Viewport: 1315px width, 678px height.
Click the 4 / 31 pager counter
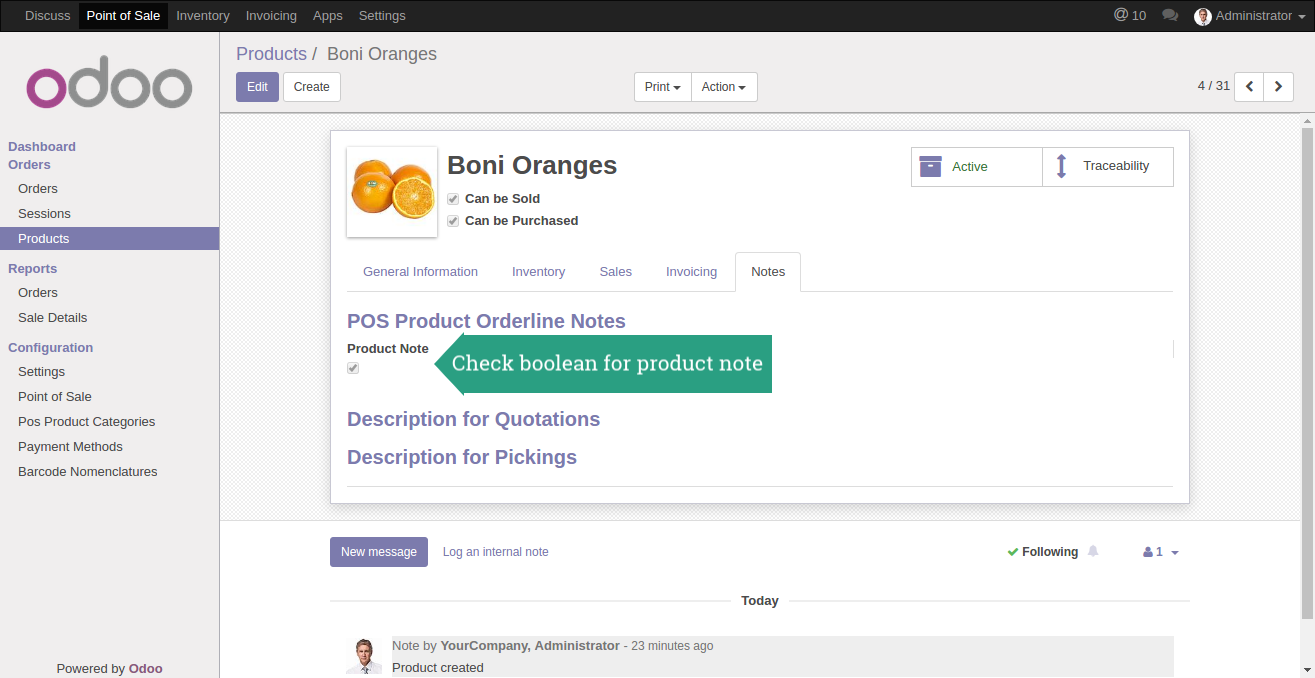[x=1214, y=86]
